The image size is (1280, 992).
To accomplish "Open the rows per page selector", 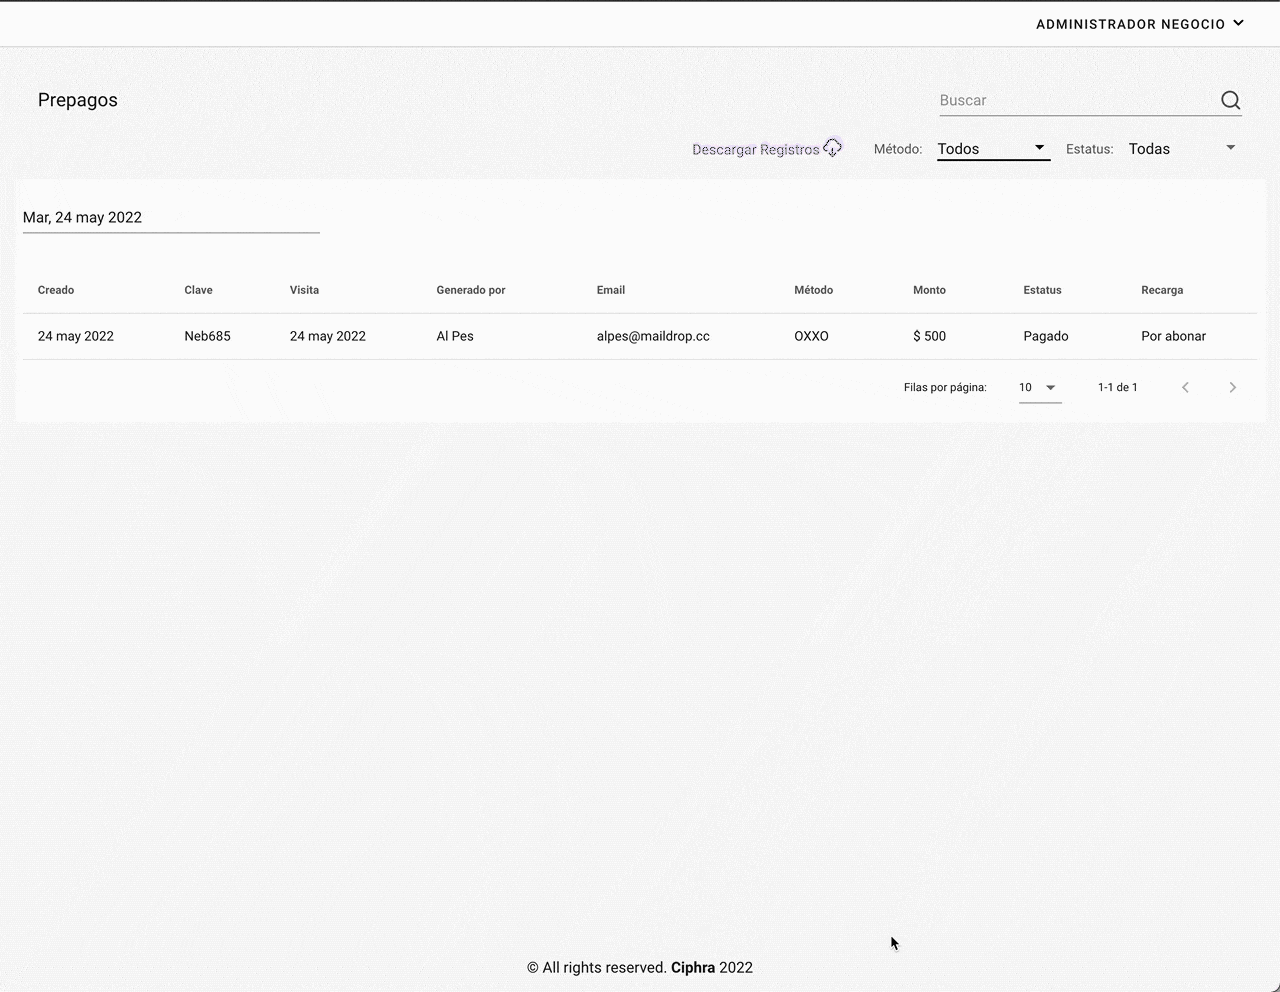I will 1039,387.
